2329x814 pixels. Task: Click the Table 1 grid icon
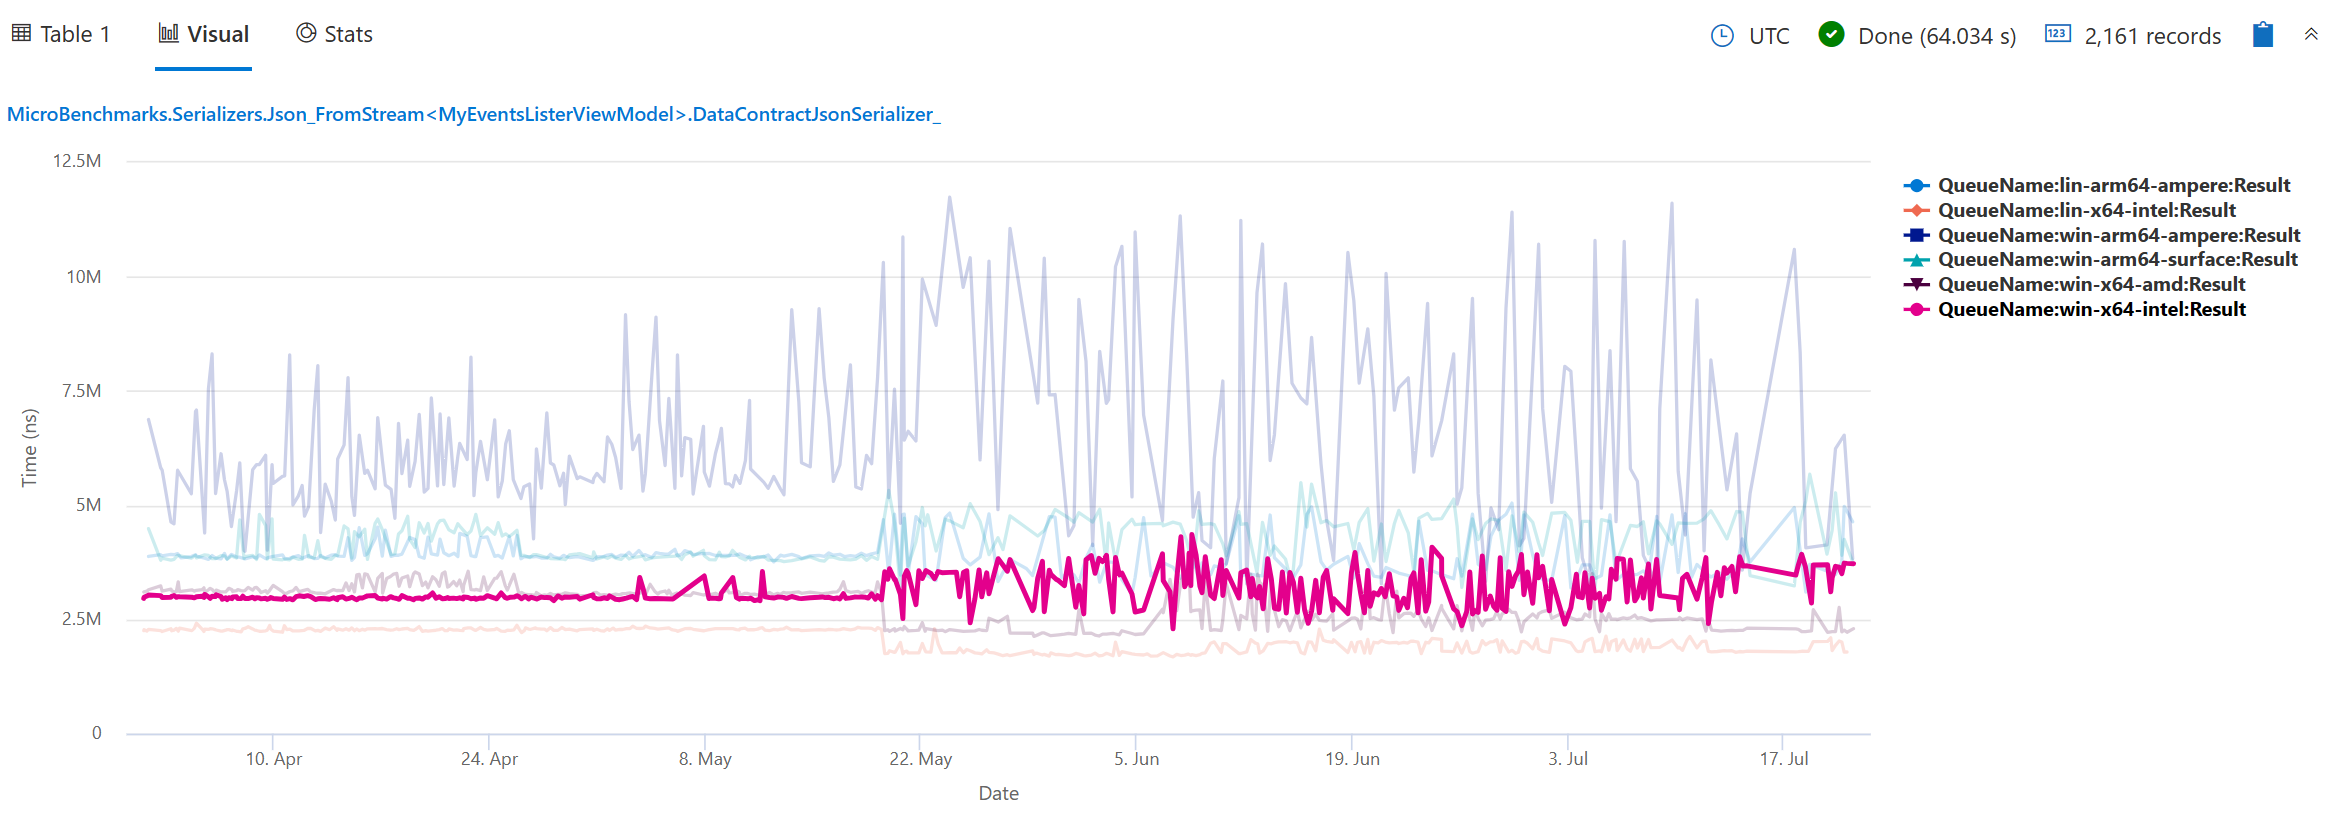[20, 33]
